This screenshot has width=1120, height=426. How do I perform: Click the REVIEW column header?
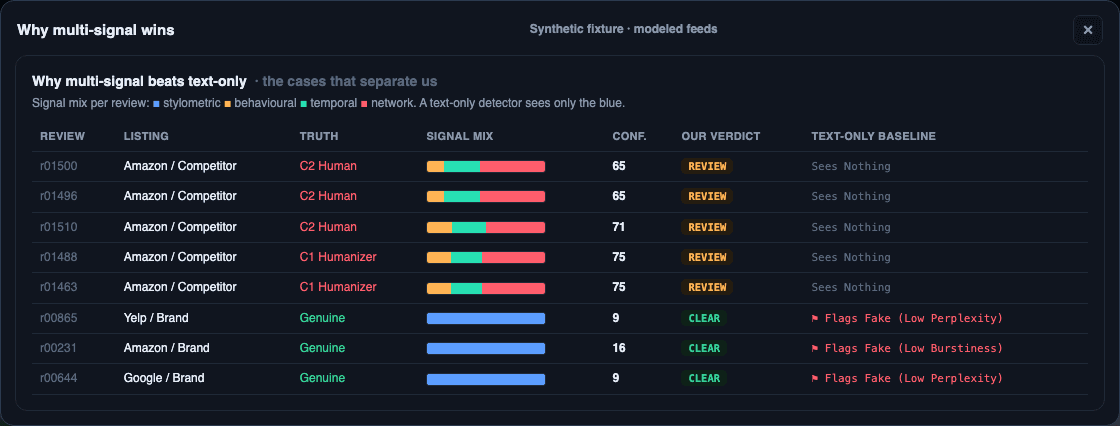pos(62,136)
